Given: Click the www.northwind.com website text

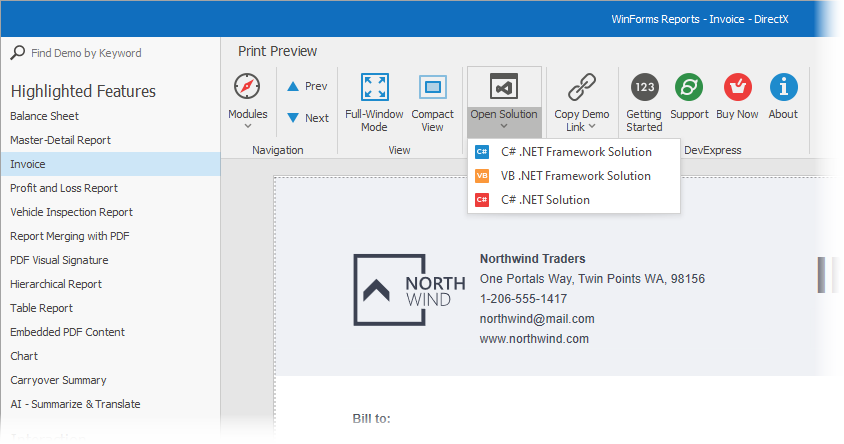Looking at the screenshot, I should (x=534, y=339).
